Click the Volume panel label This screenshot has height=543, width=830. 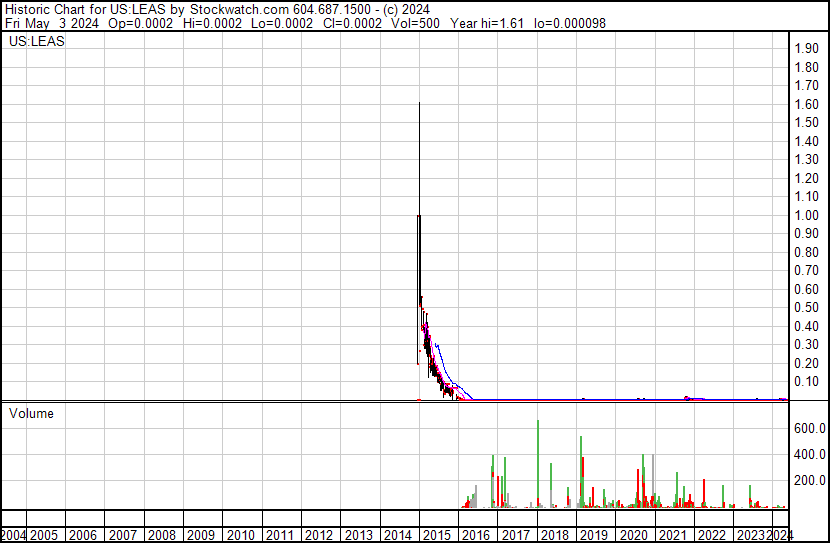(31, 413)
